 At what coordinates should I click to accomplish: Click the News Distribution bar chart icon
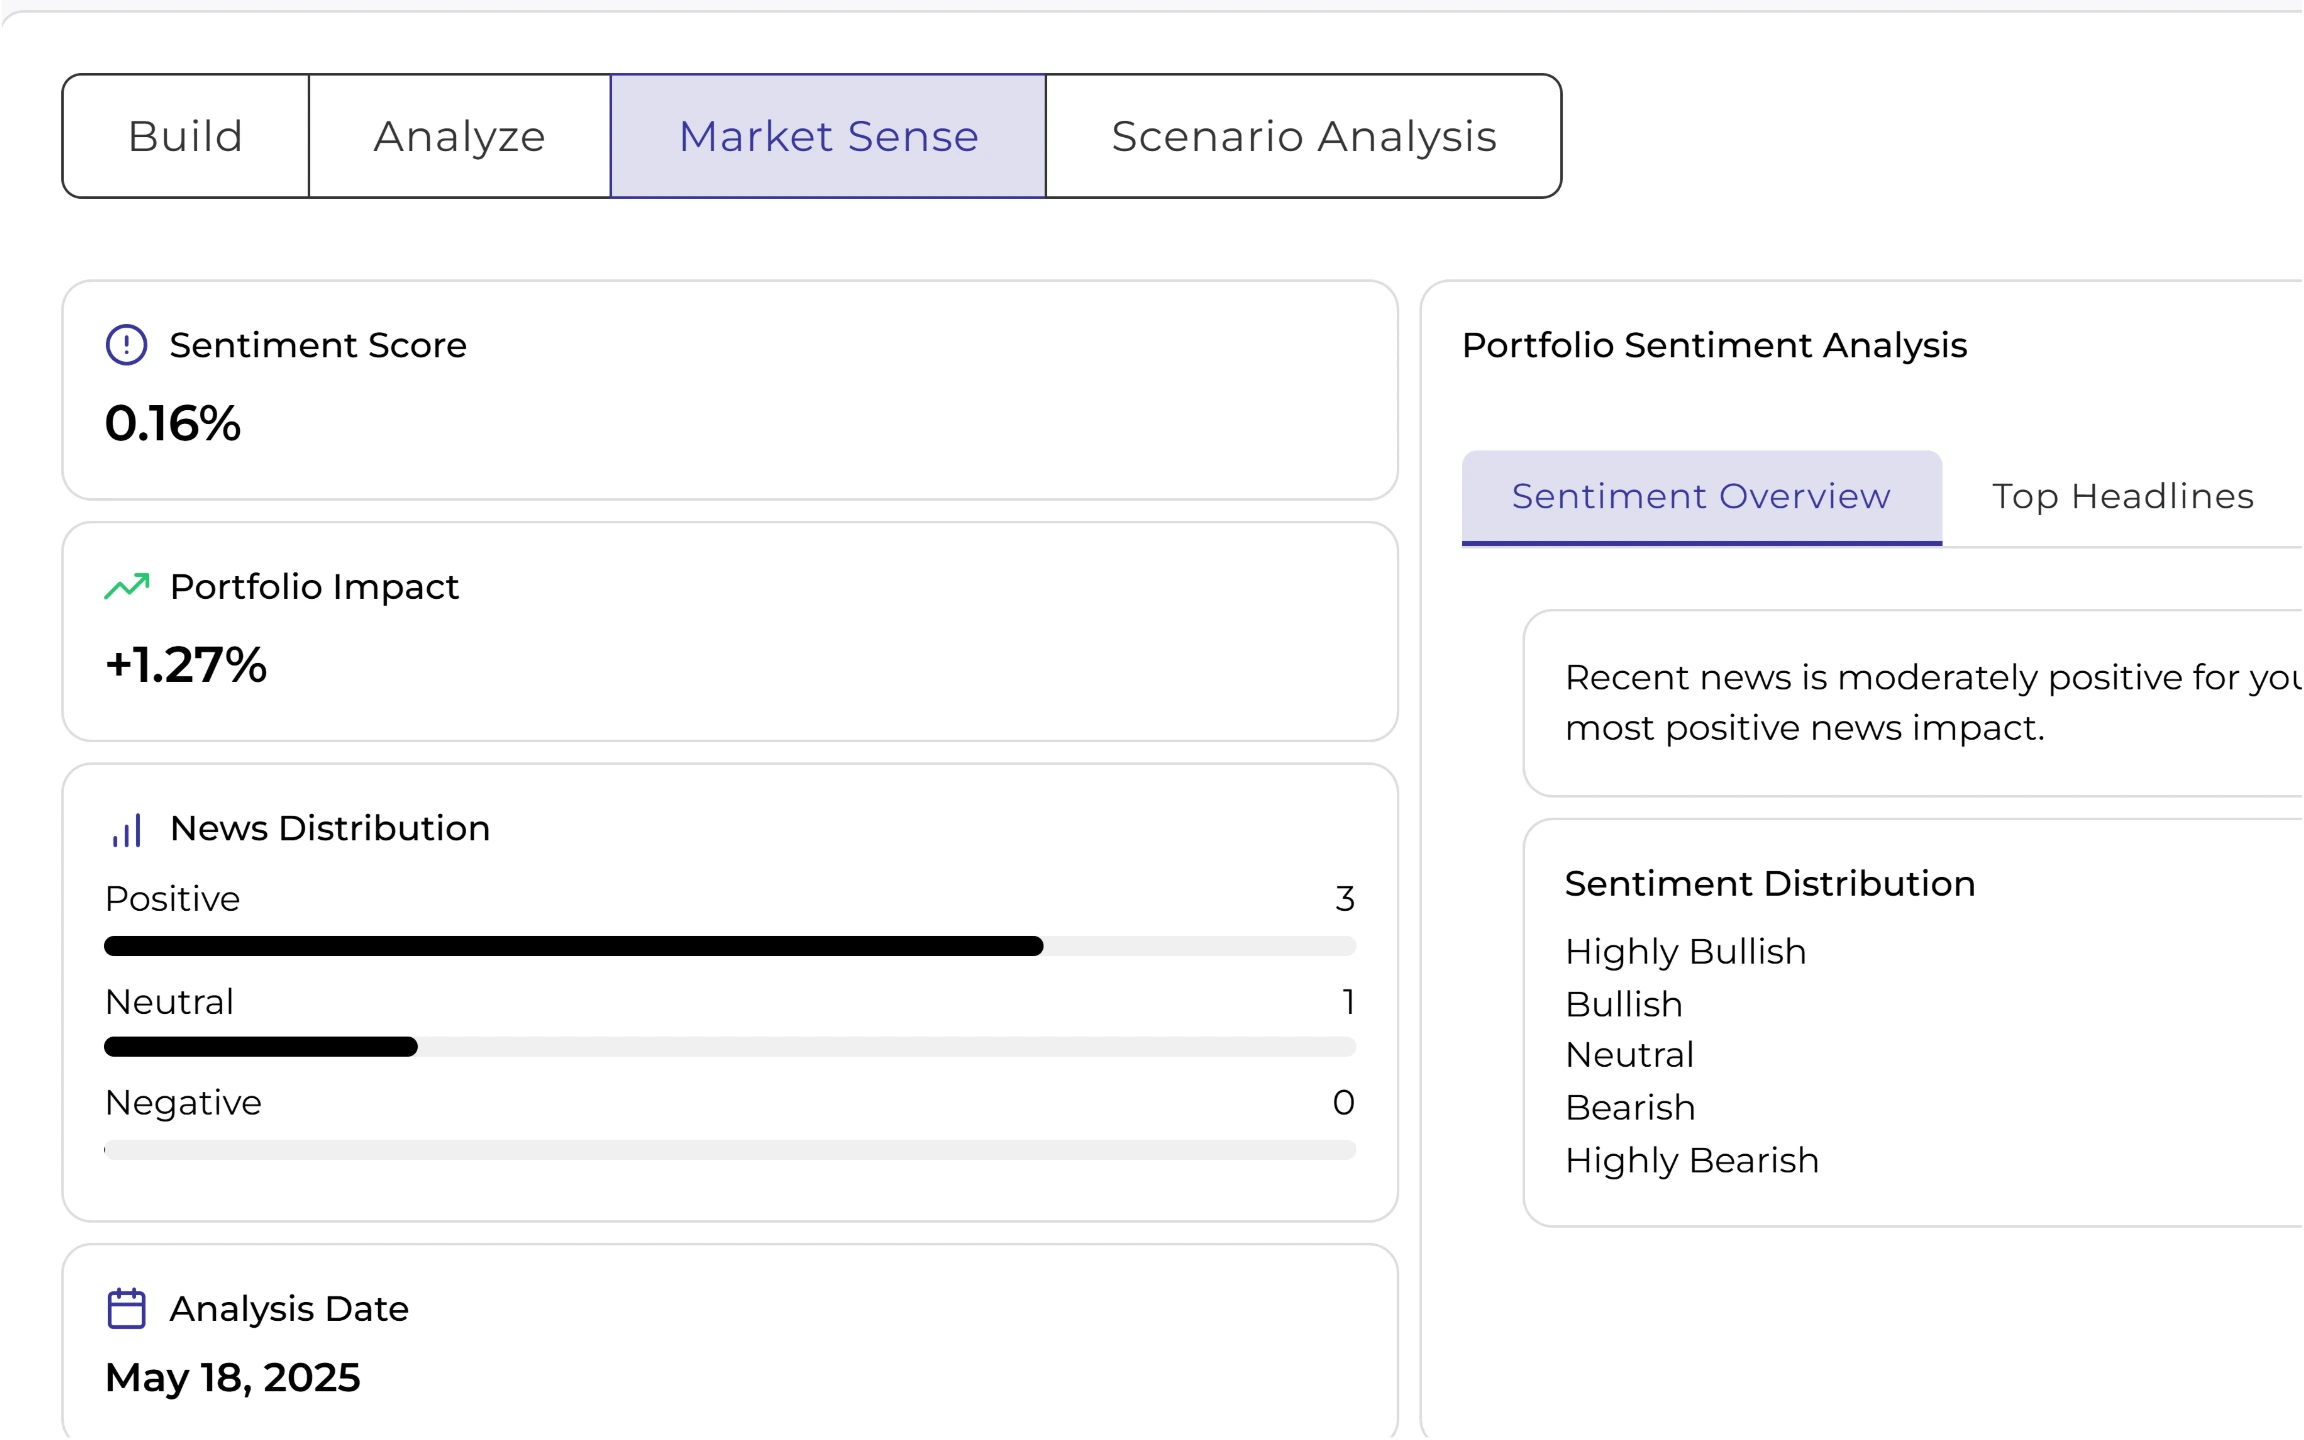click(127, 829)
